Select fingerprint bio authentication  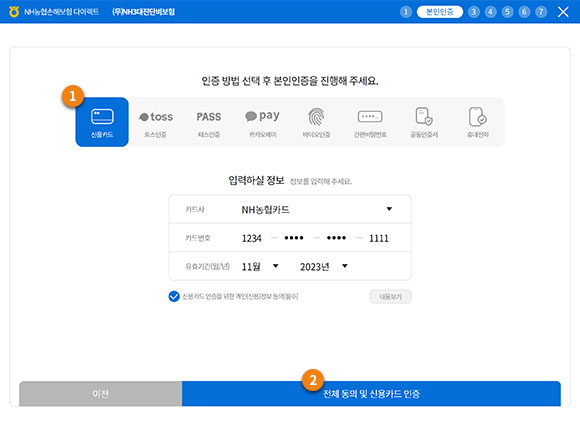click(x=316, y=123)
